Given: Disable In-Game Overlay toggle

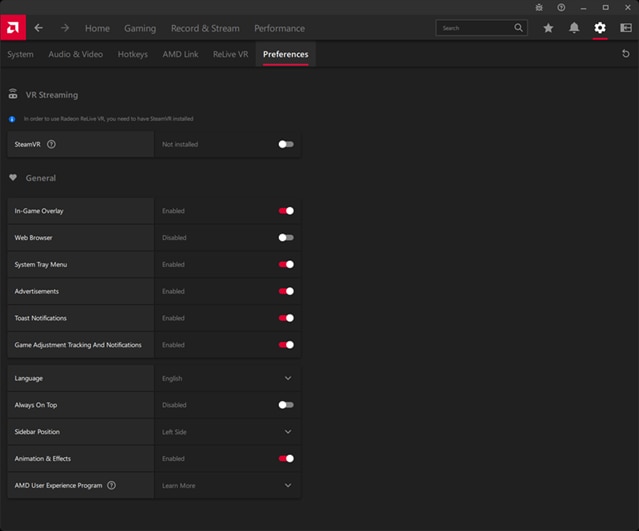Looking at the screenshot, I should point(286,211).
